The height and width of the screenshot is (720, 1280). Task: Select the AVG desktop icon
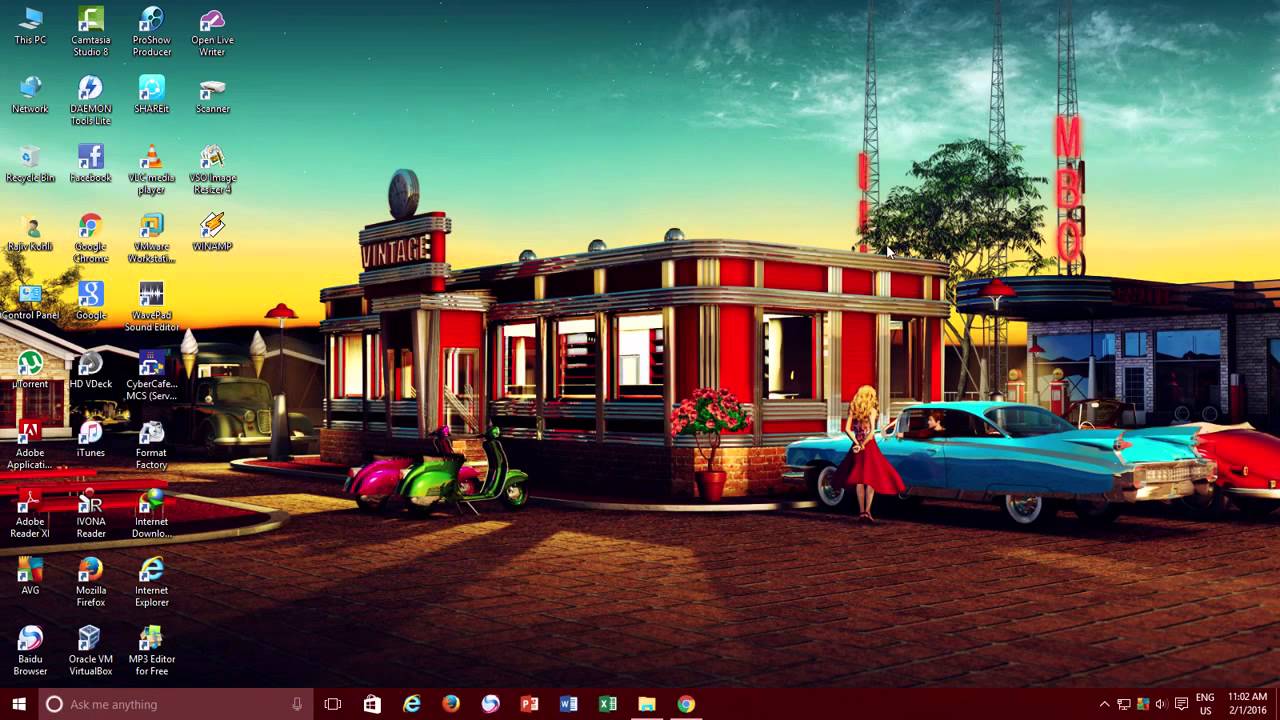tap(30, 577)
